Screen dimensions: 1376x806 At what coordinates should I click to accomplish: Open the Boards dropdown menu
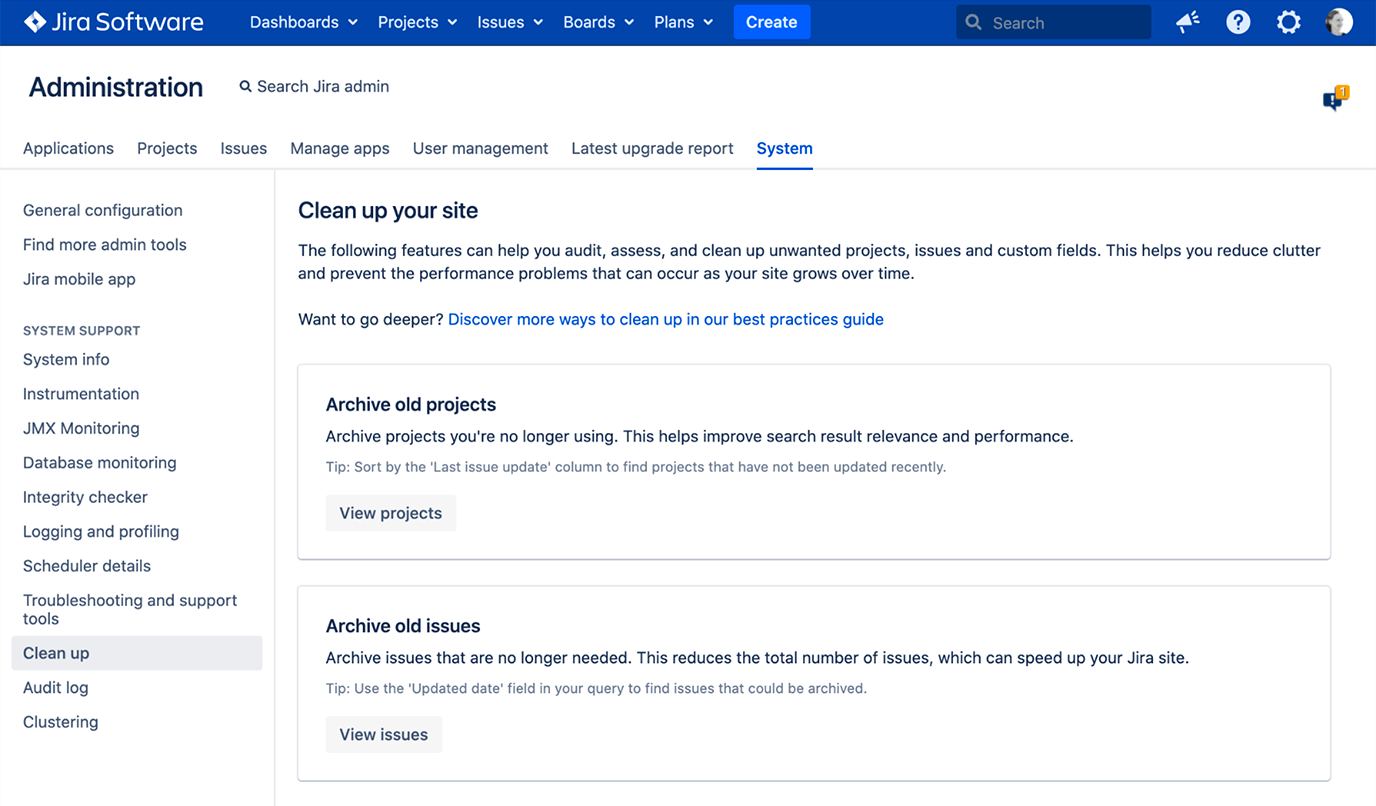click(597, 21)
